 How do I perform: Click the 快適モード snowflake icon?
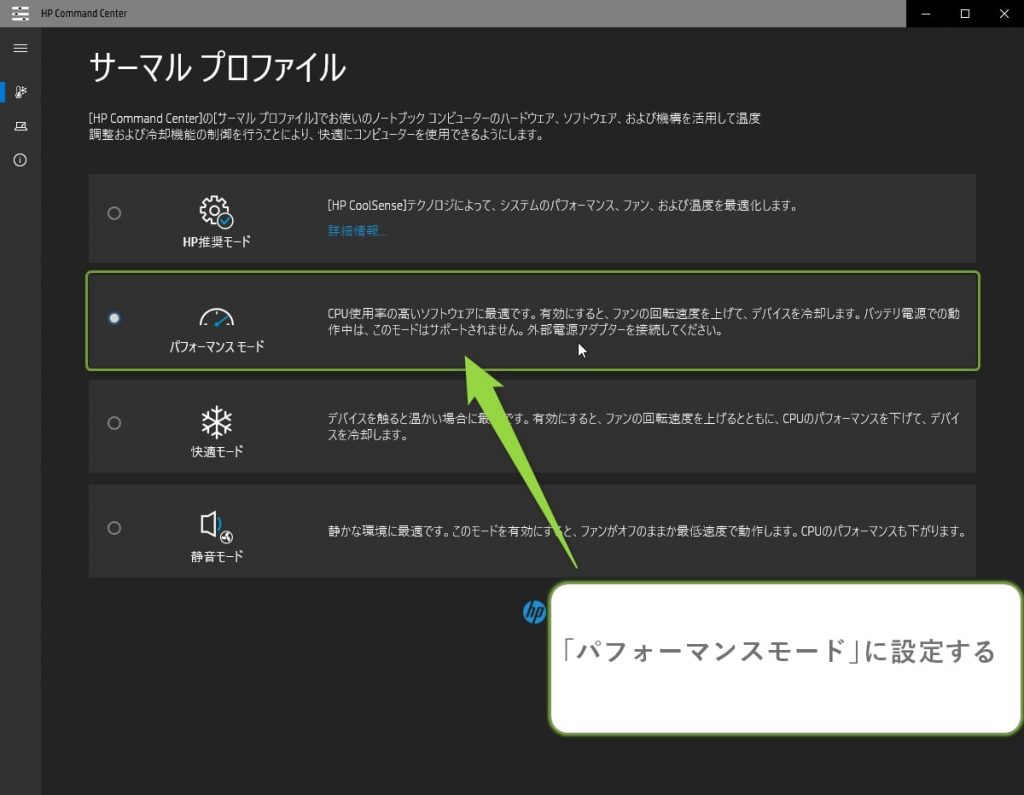(216, 421)
